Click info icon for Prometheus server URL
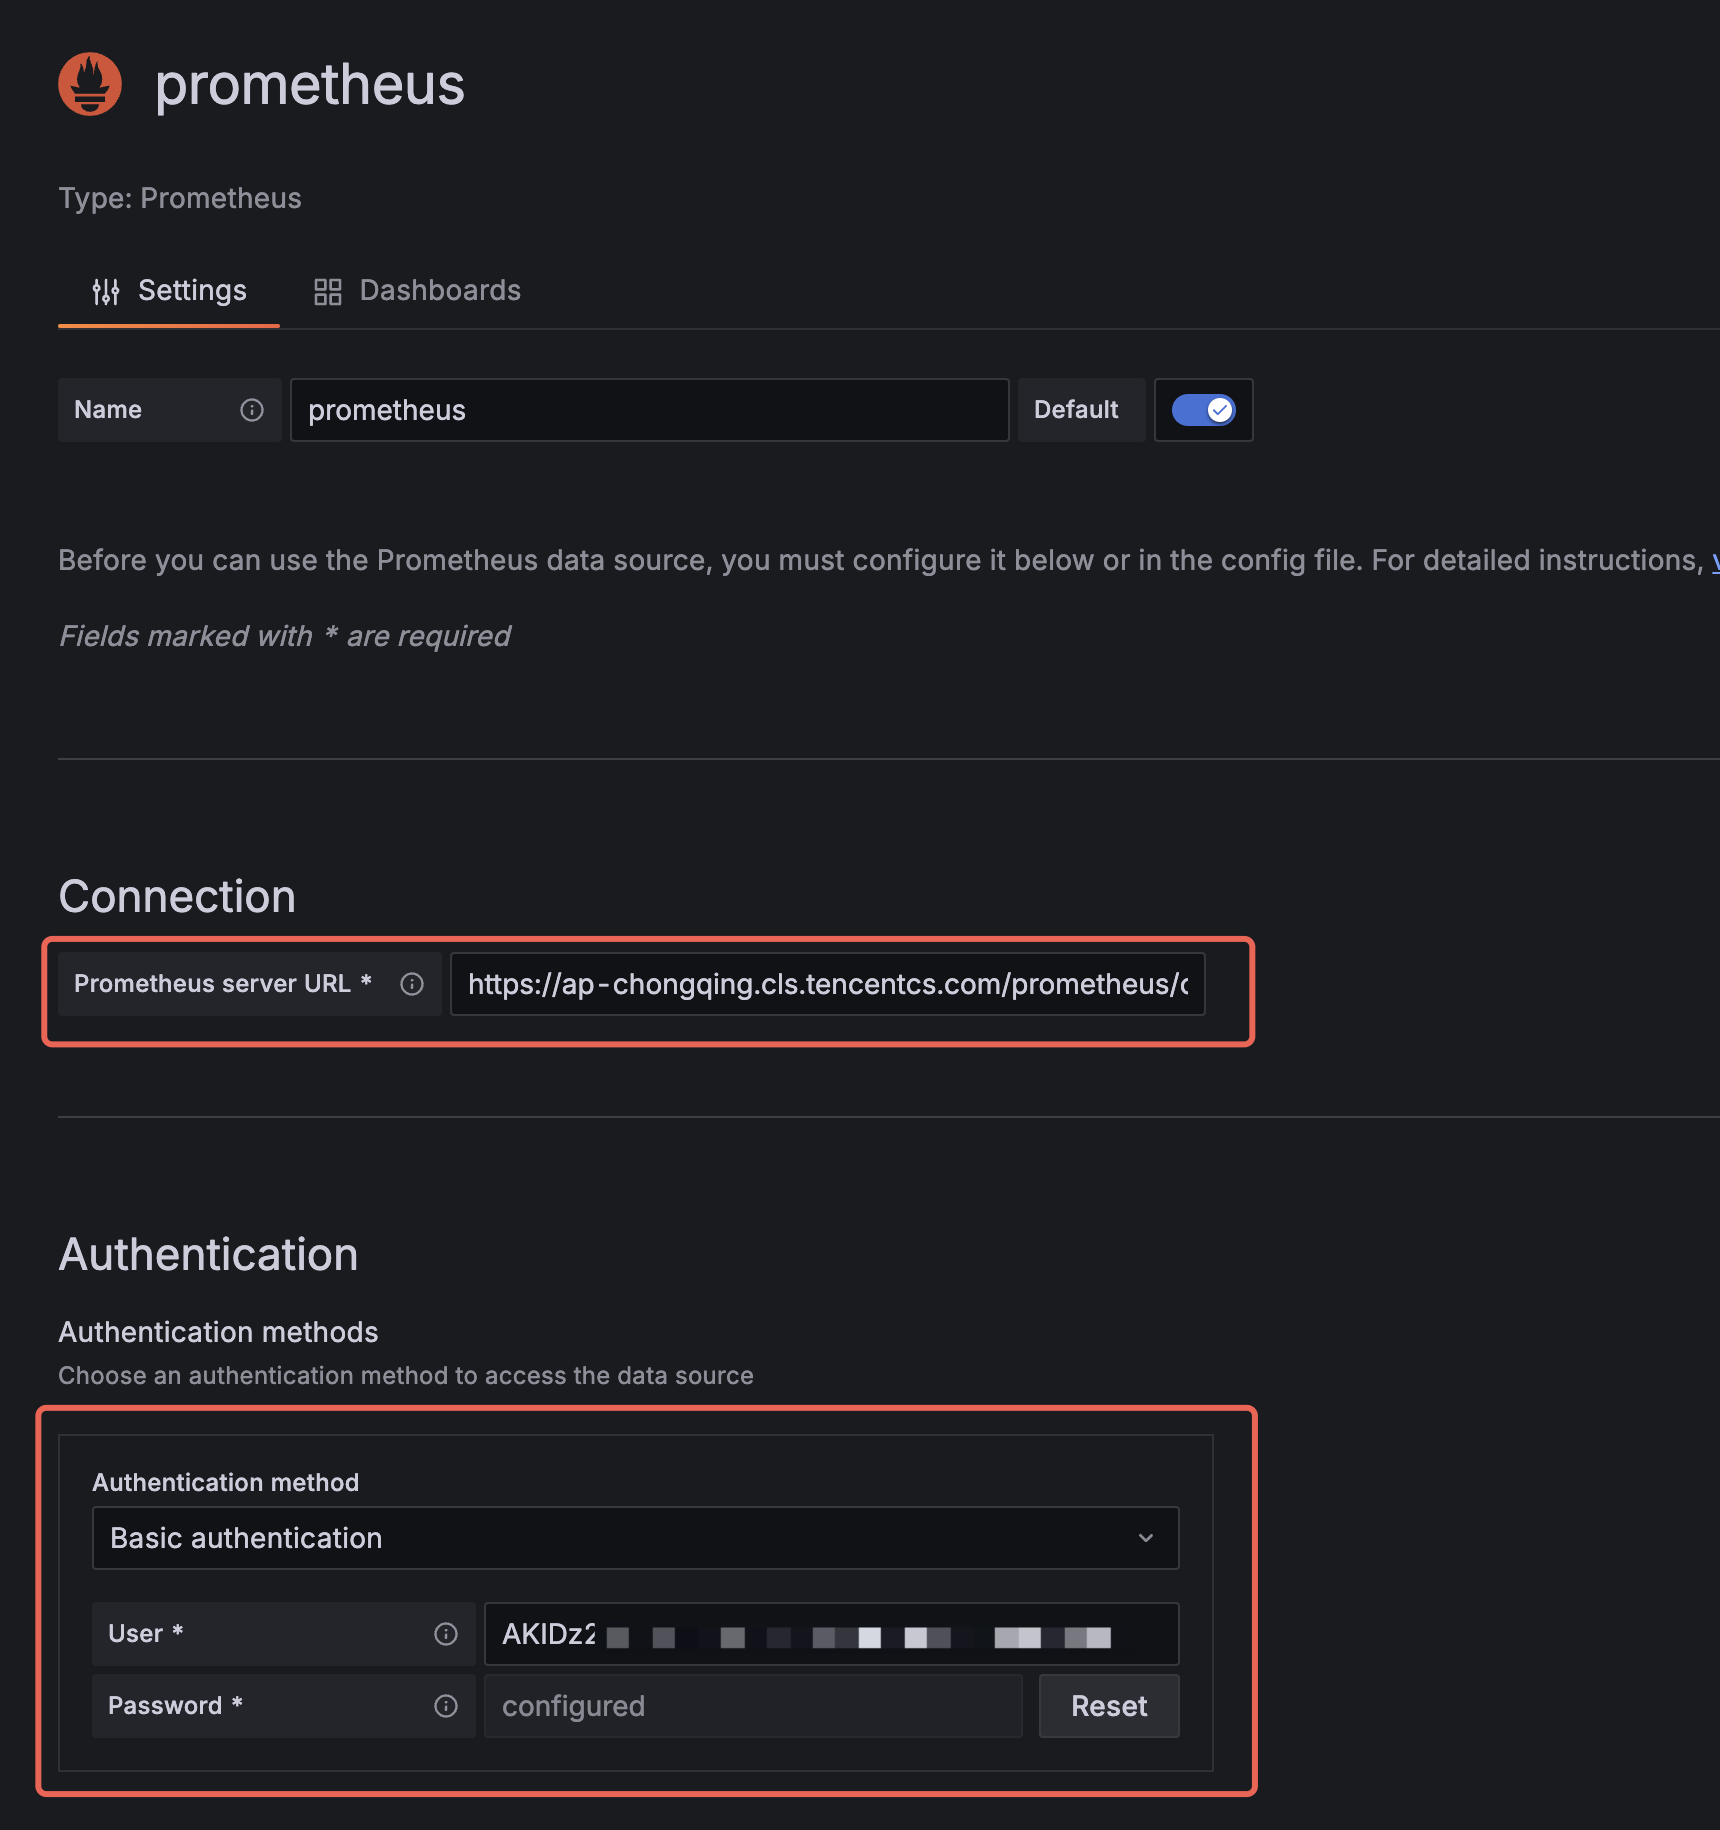Screen dimensions: 1720x1830 pyautogui.click(x=412, y=984)
